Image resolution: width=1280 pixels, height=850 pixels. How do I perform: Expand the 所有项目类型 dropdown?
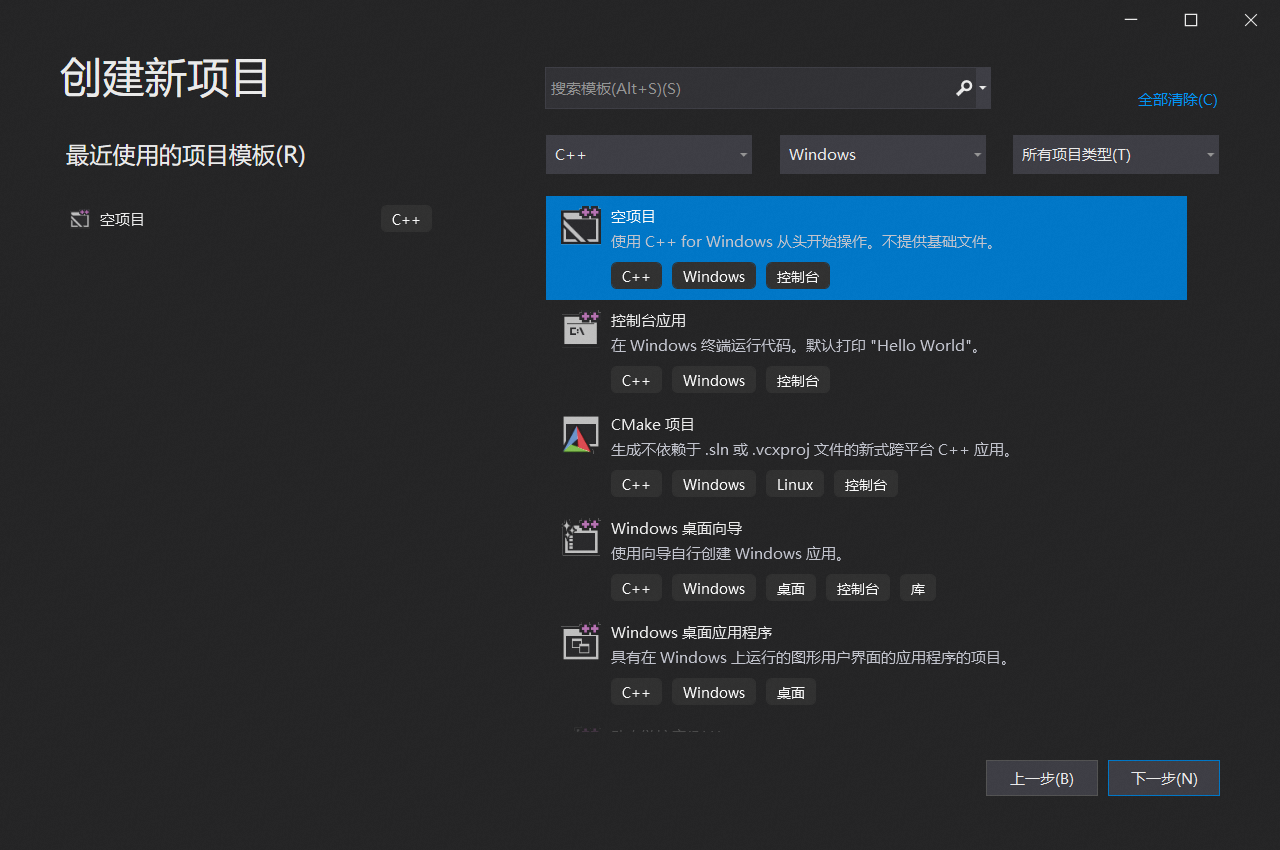point(1115,154)
